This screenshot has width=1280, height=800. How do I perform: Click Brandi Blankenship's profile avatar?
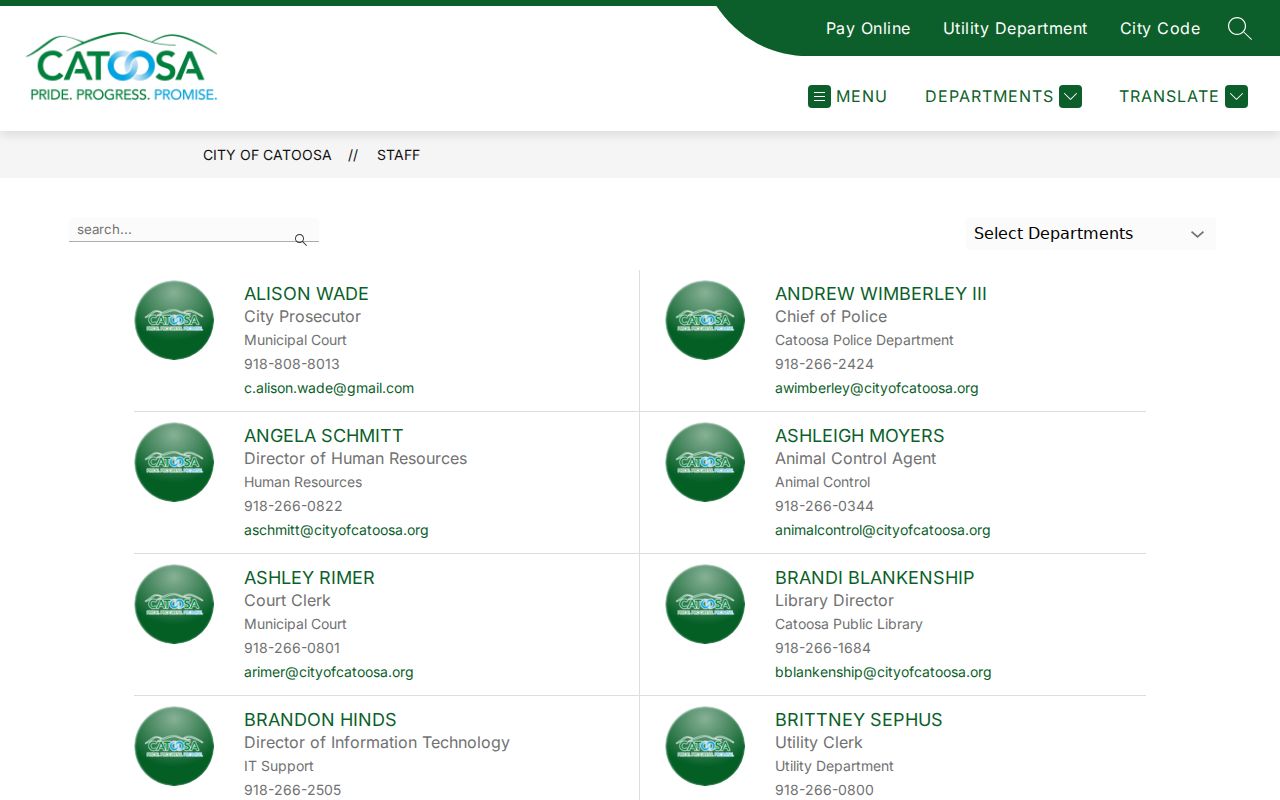(x=705, y=604)
